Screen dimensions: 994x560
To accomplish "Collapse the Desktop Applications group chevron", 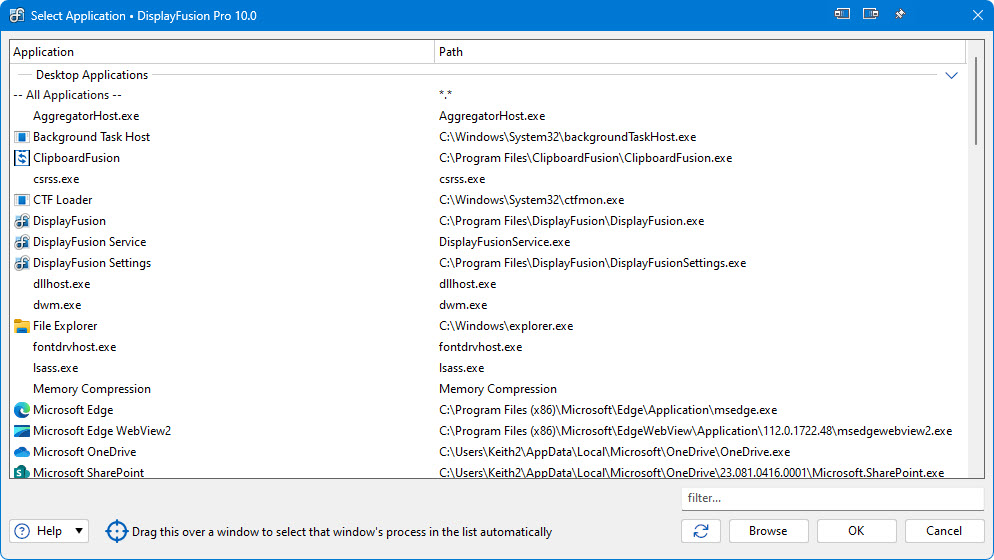I will (951, 75).
